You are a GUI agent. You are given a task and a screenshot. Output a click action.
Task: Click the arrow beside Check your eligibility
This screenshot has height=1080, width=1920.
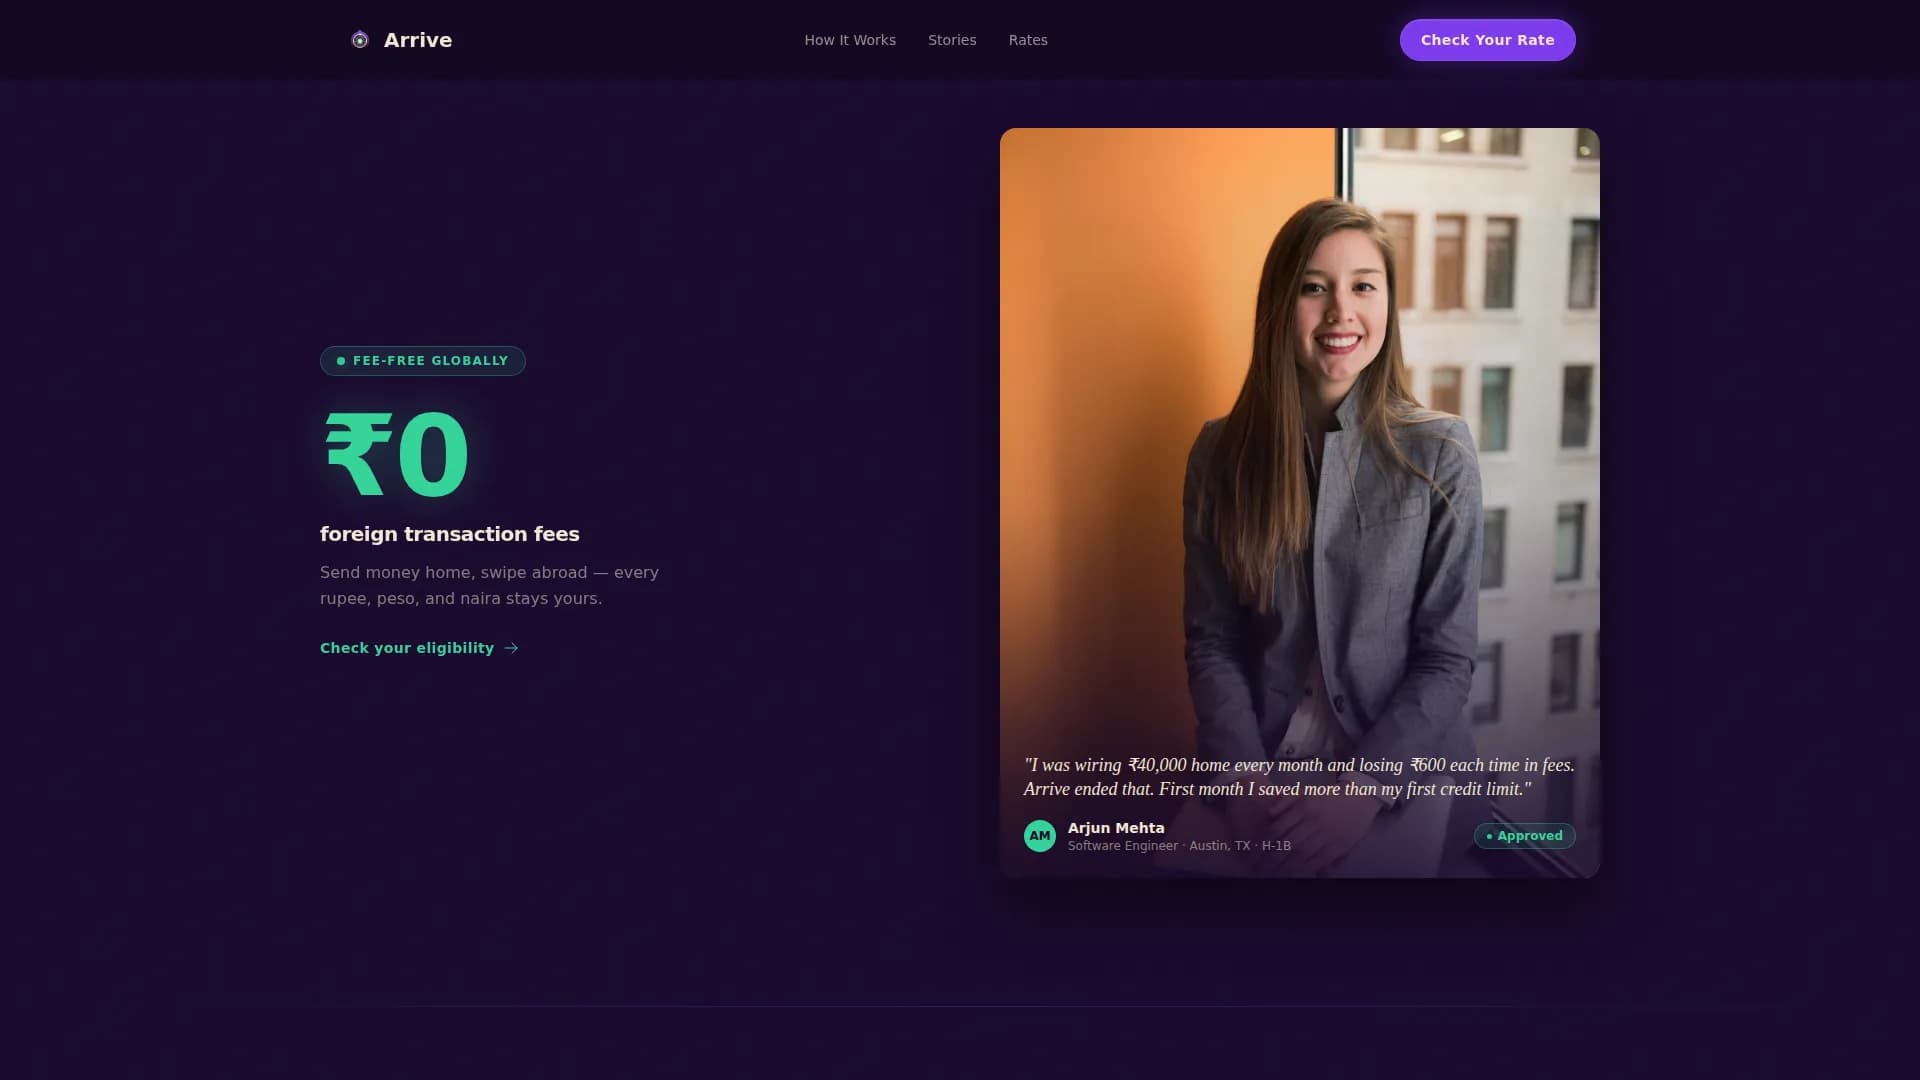511,648
